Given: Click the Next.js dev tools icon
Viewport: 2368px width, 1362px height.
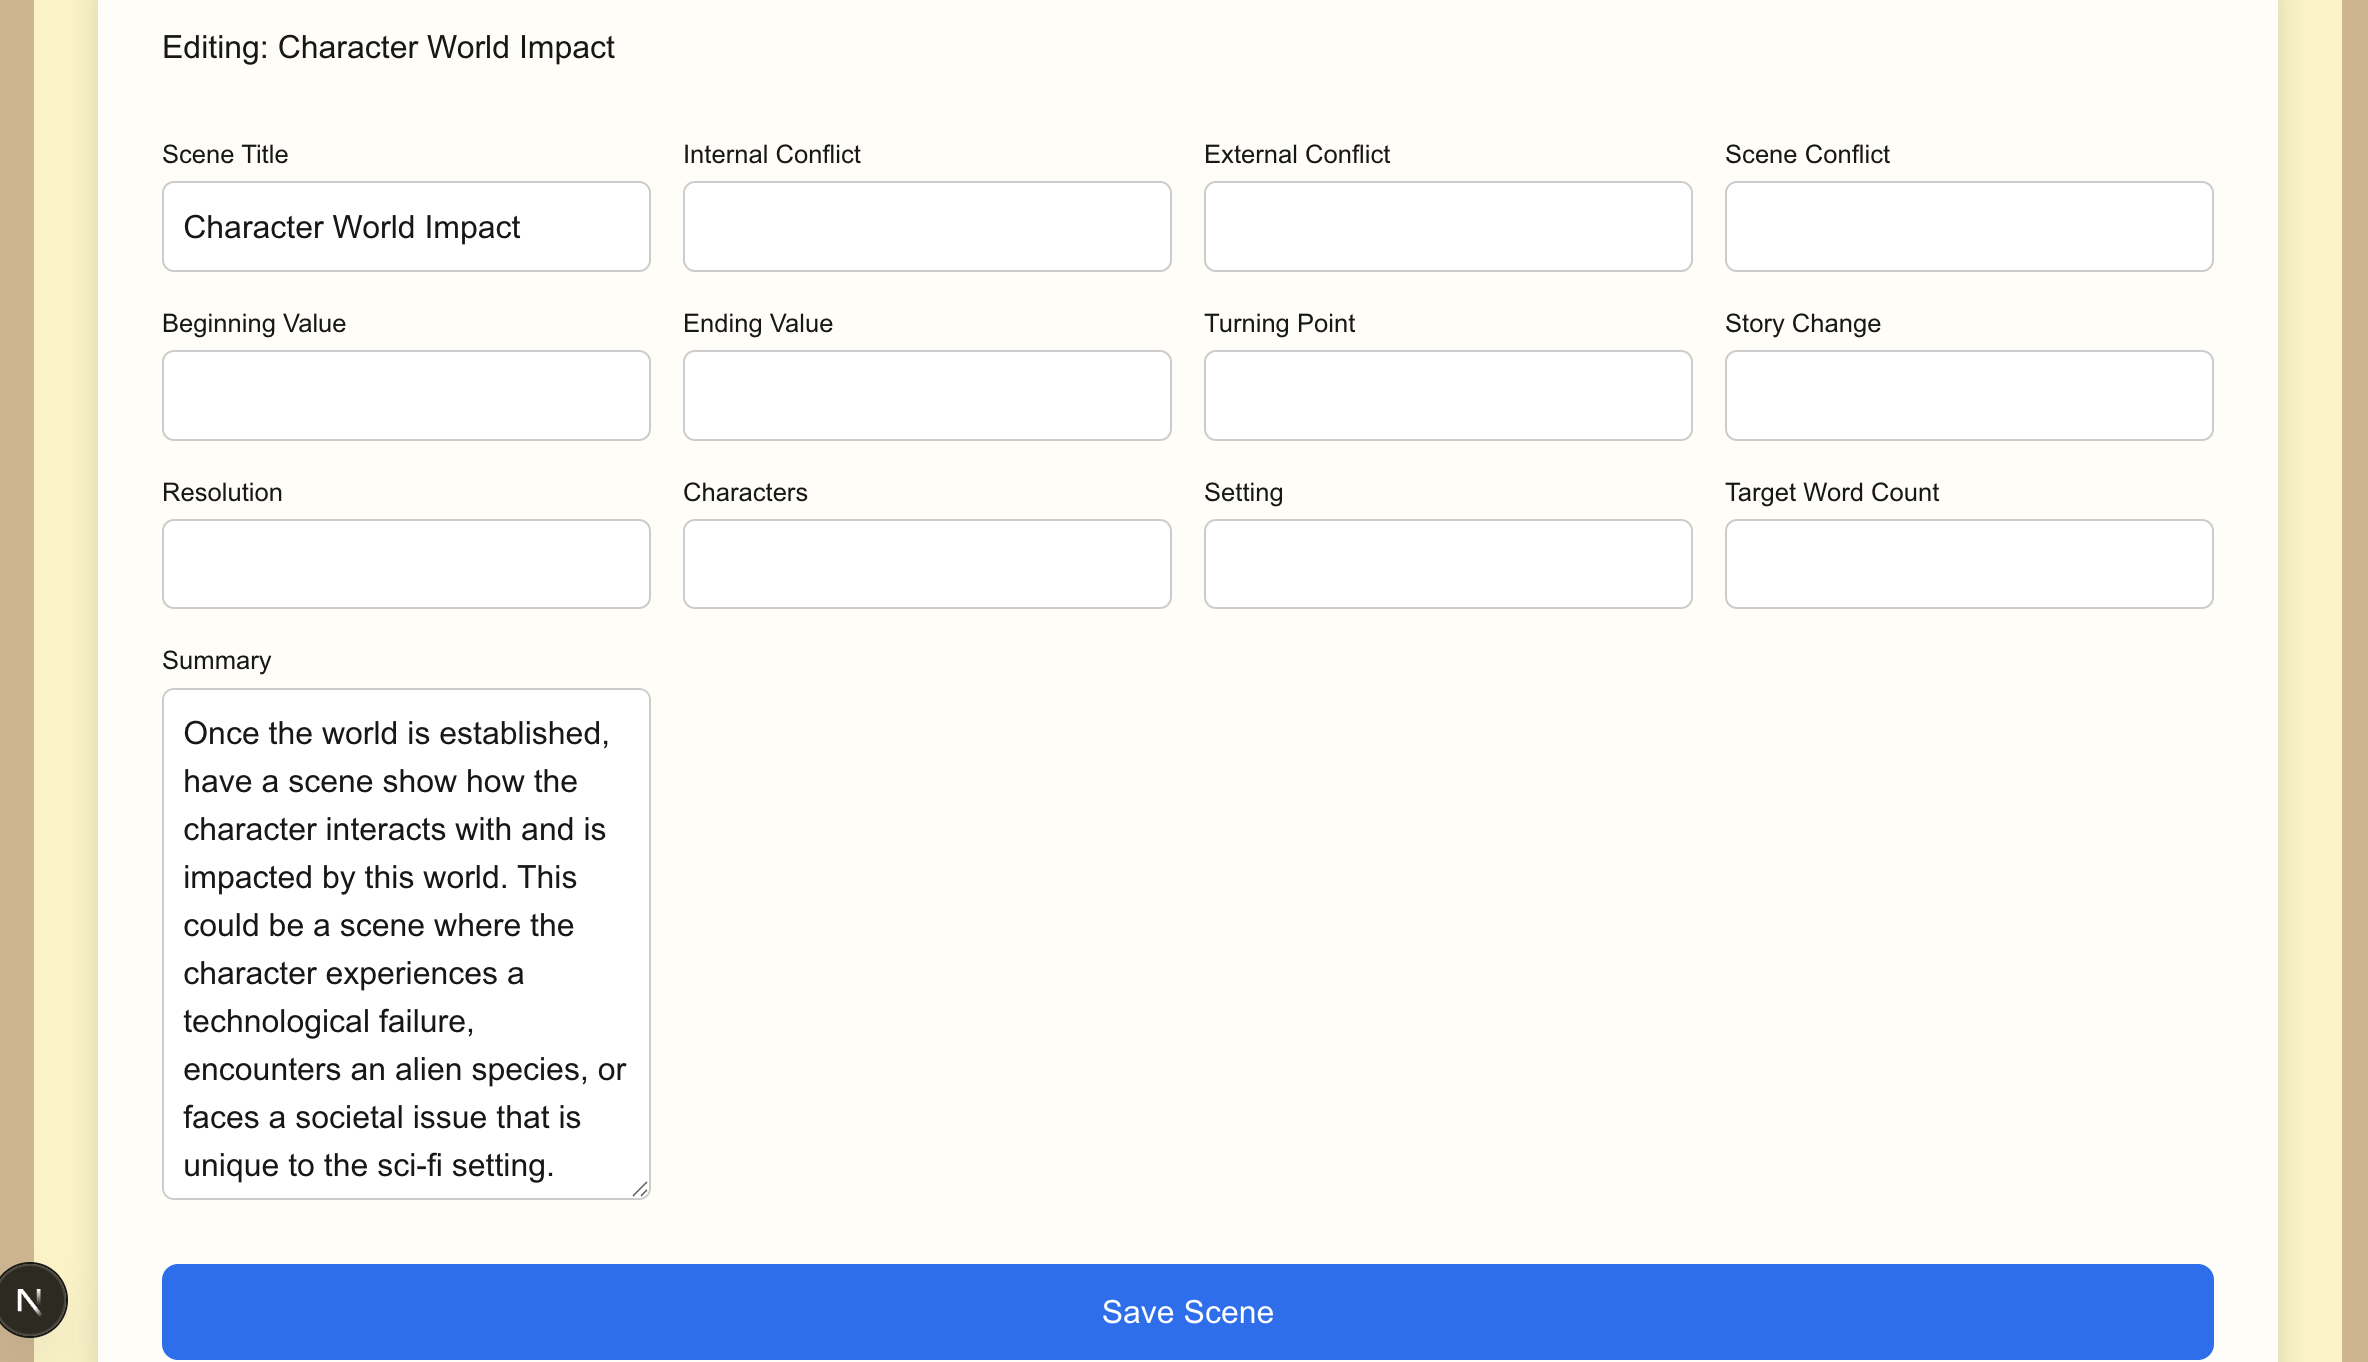Looking at the screenshot, I should tap(31, 1300).
